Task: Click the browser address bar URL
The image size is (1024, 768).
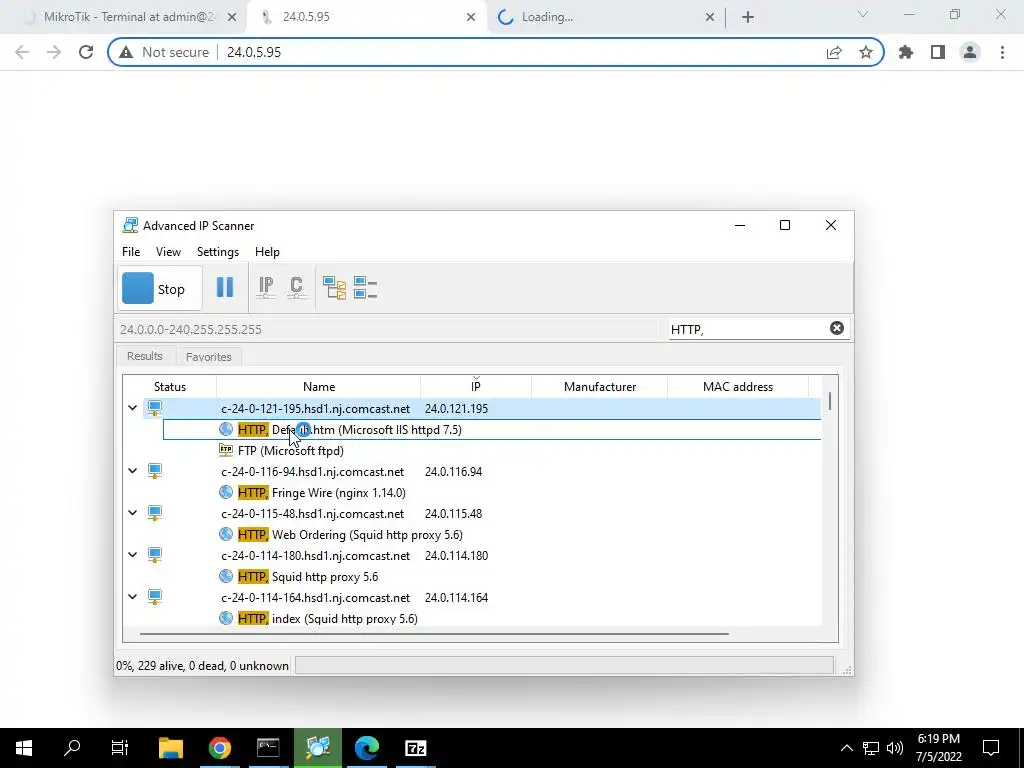Action: tap(254, 52)
